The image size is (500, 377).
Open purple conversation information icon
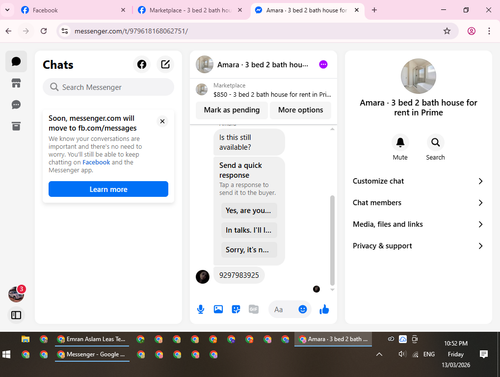[x=323, y=64]
